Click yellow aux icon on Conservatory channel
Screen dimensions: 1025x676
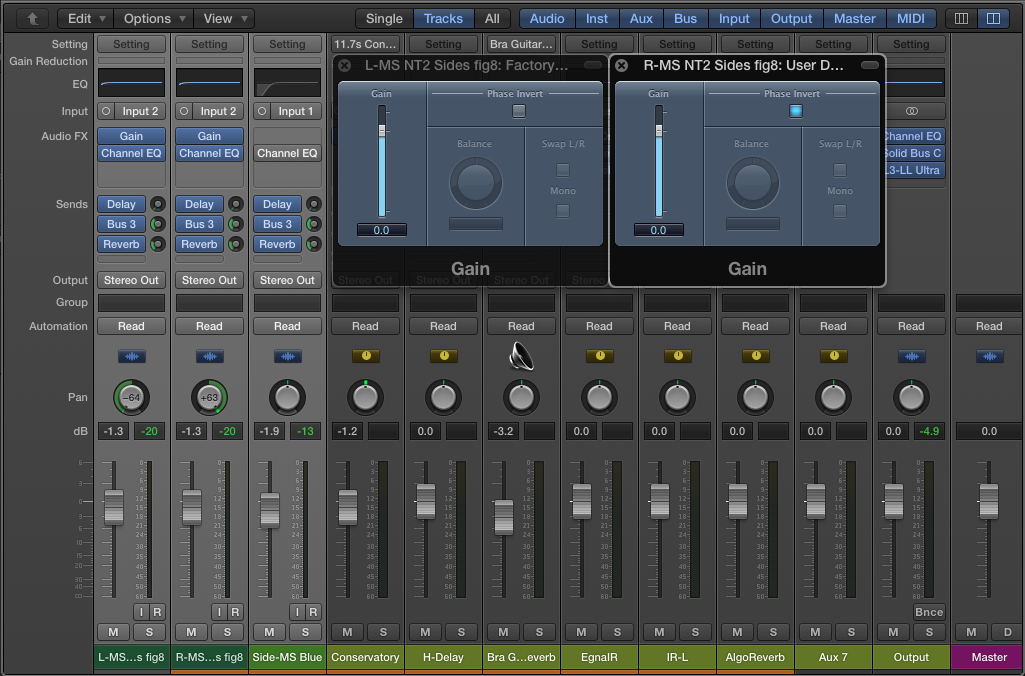tap(365, 356)
